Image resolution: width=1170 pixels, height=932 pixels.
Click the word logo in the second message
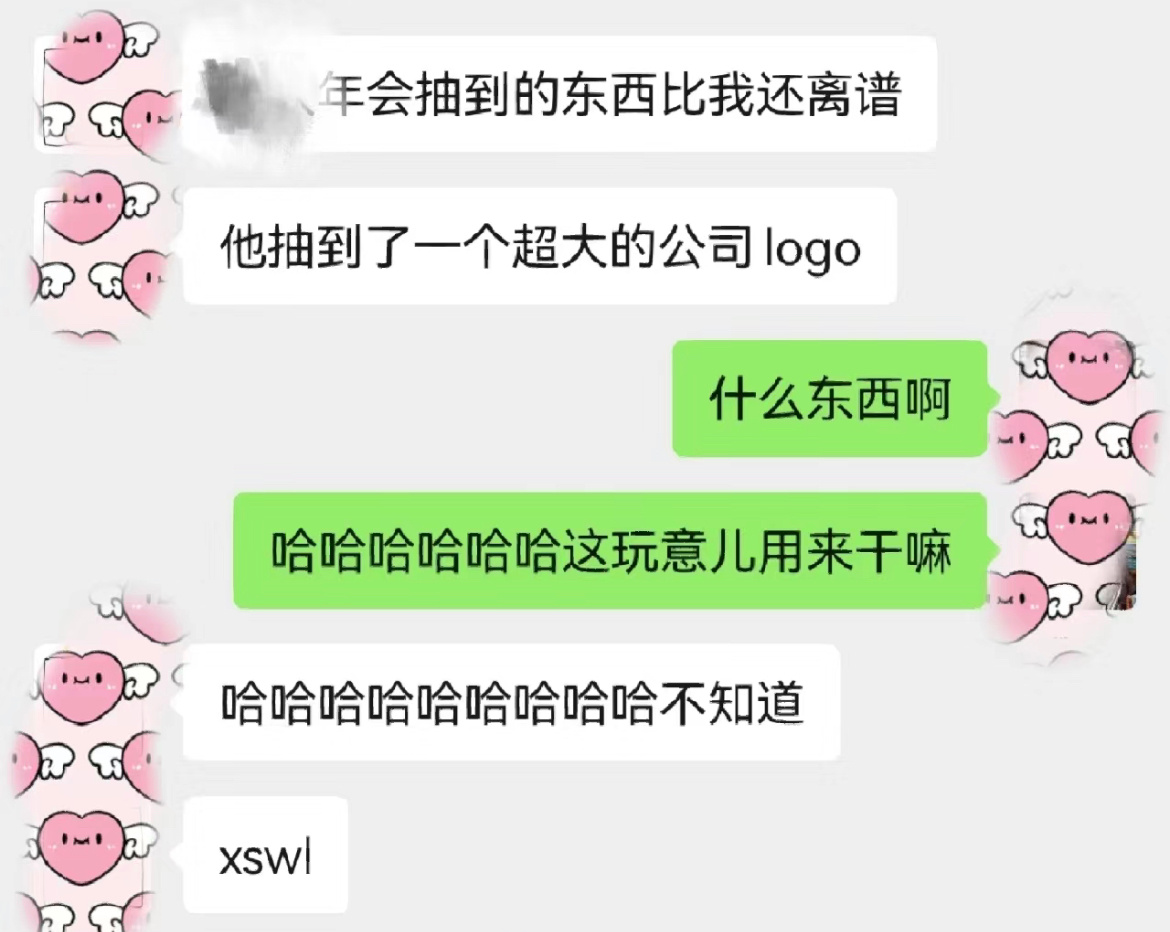click(x=813, y=249)
